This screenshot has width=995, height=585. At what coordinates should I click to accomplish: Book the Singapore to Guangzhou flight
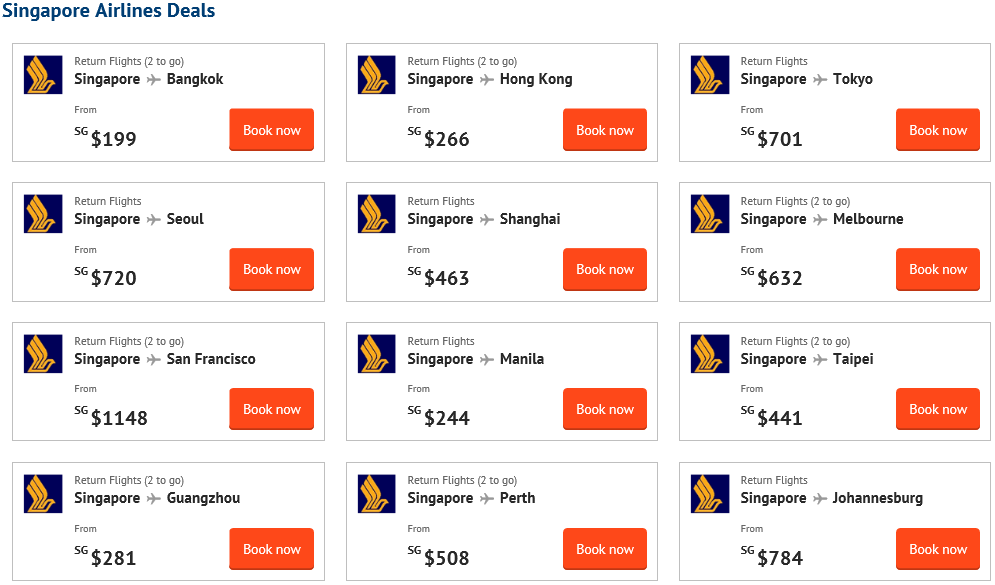[x=272, y=549]
